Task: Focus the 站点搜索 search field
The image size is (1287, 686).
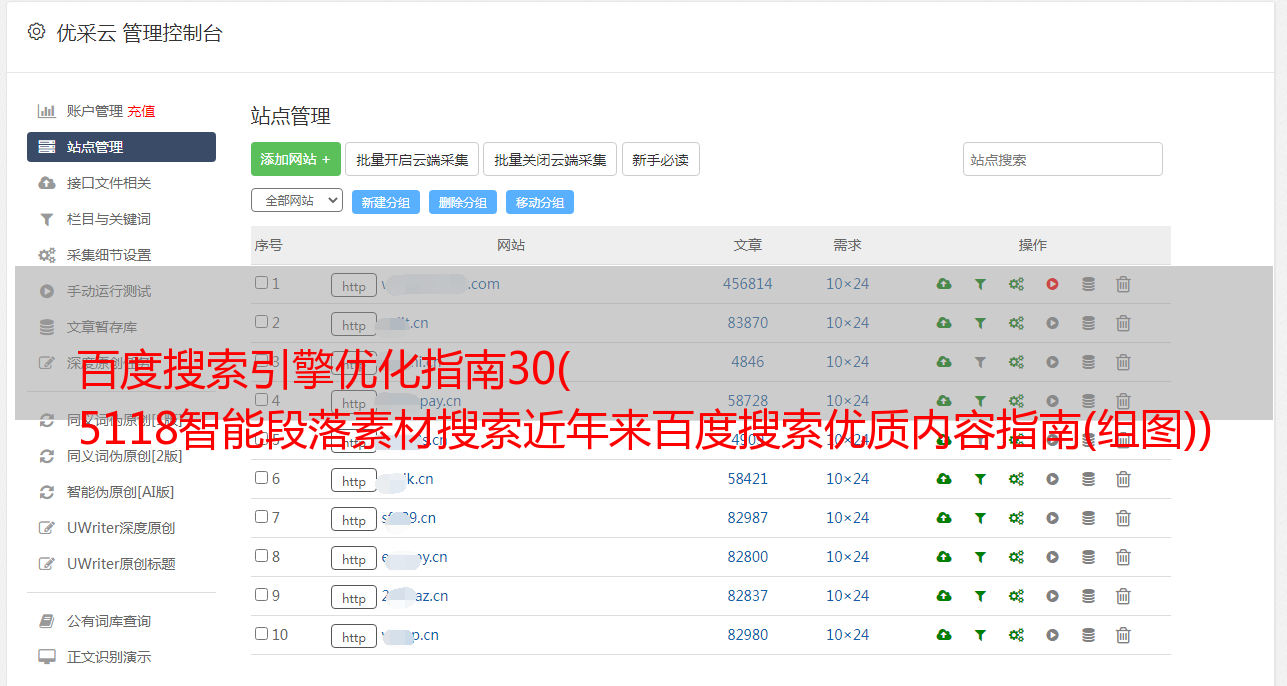Action: click(x=1063, y=159)
